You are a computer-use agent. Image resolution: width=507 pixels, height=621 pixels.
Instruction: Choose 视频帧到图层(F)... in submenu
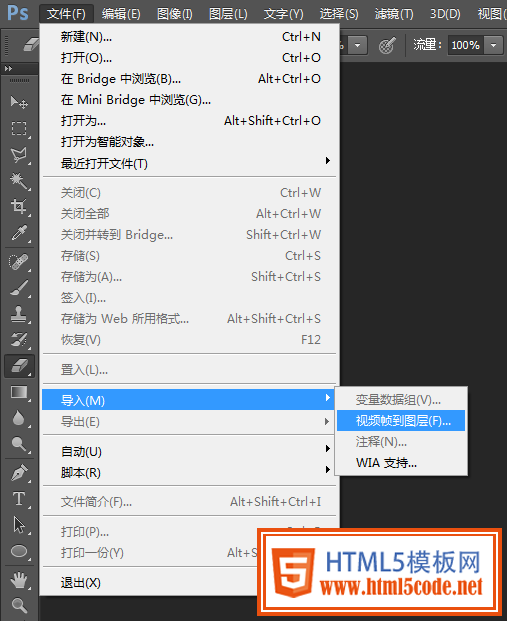(x=401, y=421)
